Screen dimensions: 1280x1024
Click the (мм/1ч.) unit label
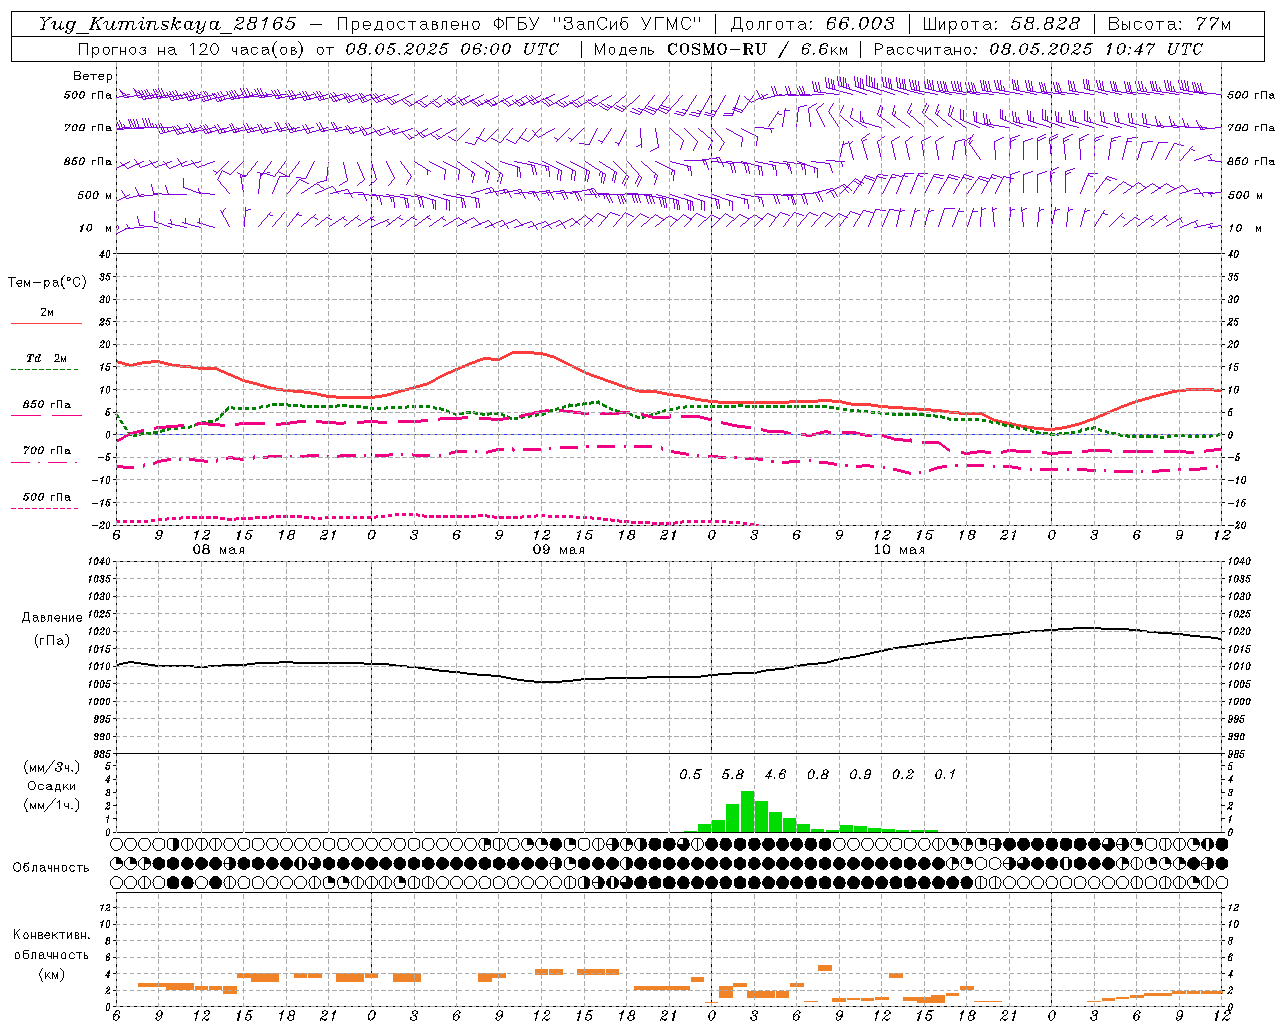(52, 805)
